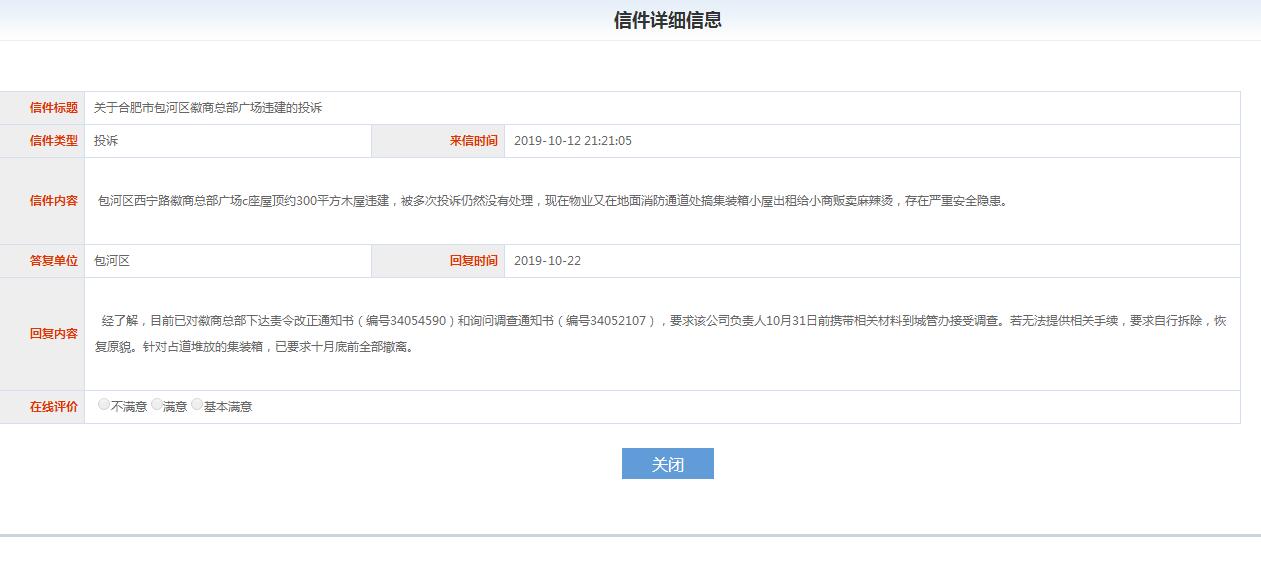Click the 答复单位 label

[x=54, y=261]
